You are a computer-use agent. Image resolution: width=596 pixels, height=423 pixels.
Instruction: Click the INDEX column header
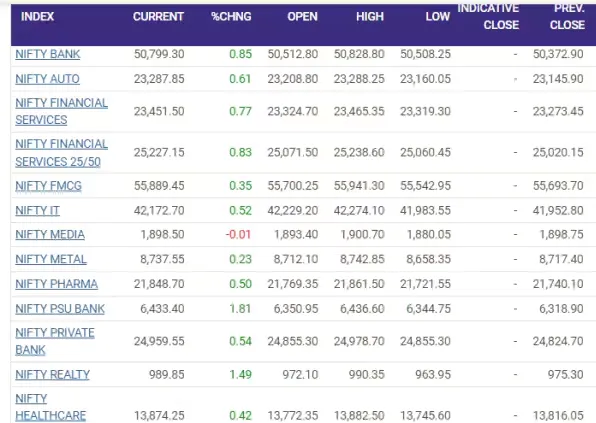37,17
